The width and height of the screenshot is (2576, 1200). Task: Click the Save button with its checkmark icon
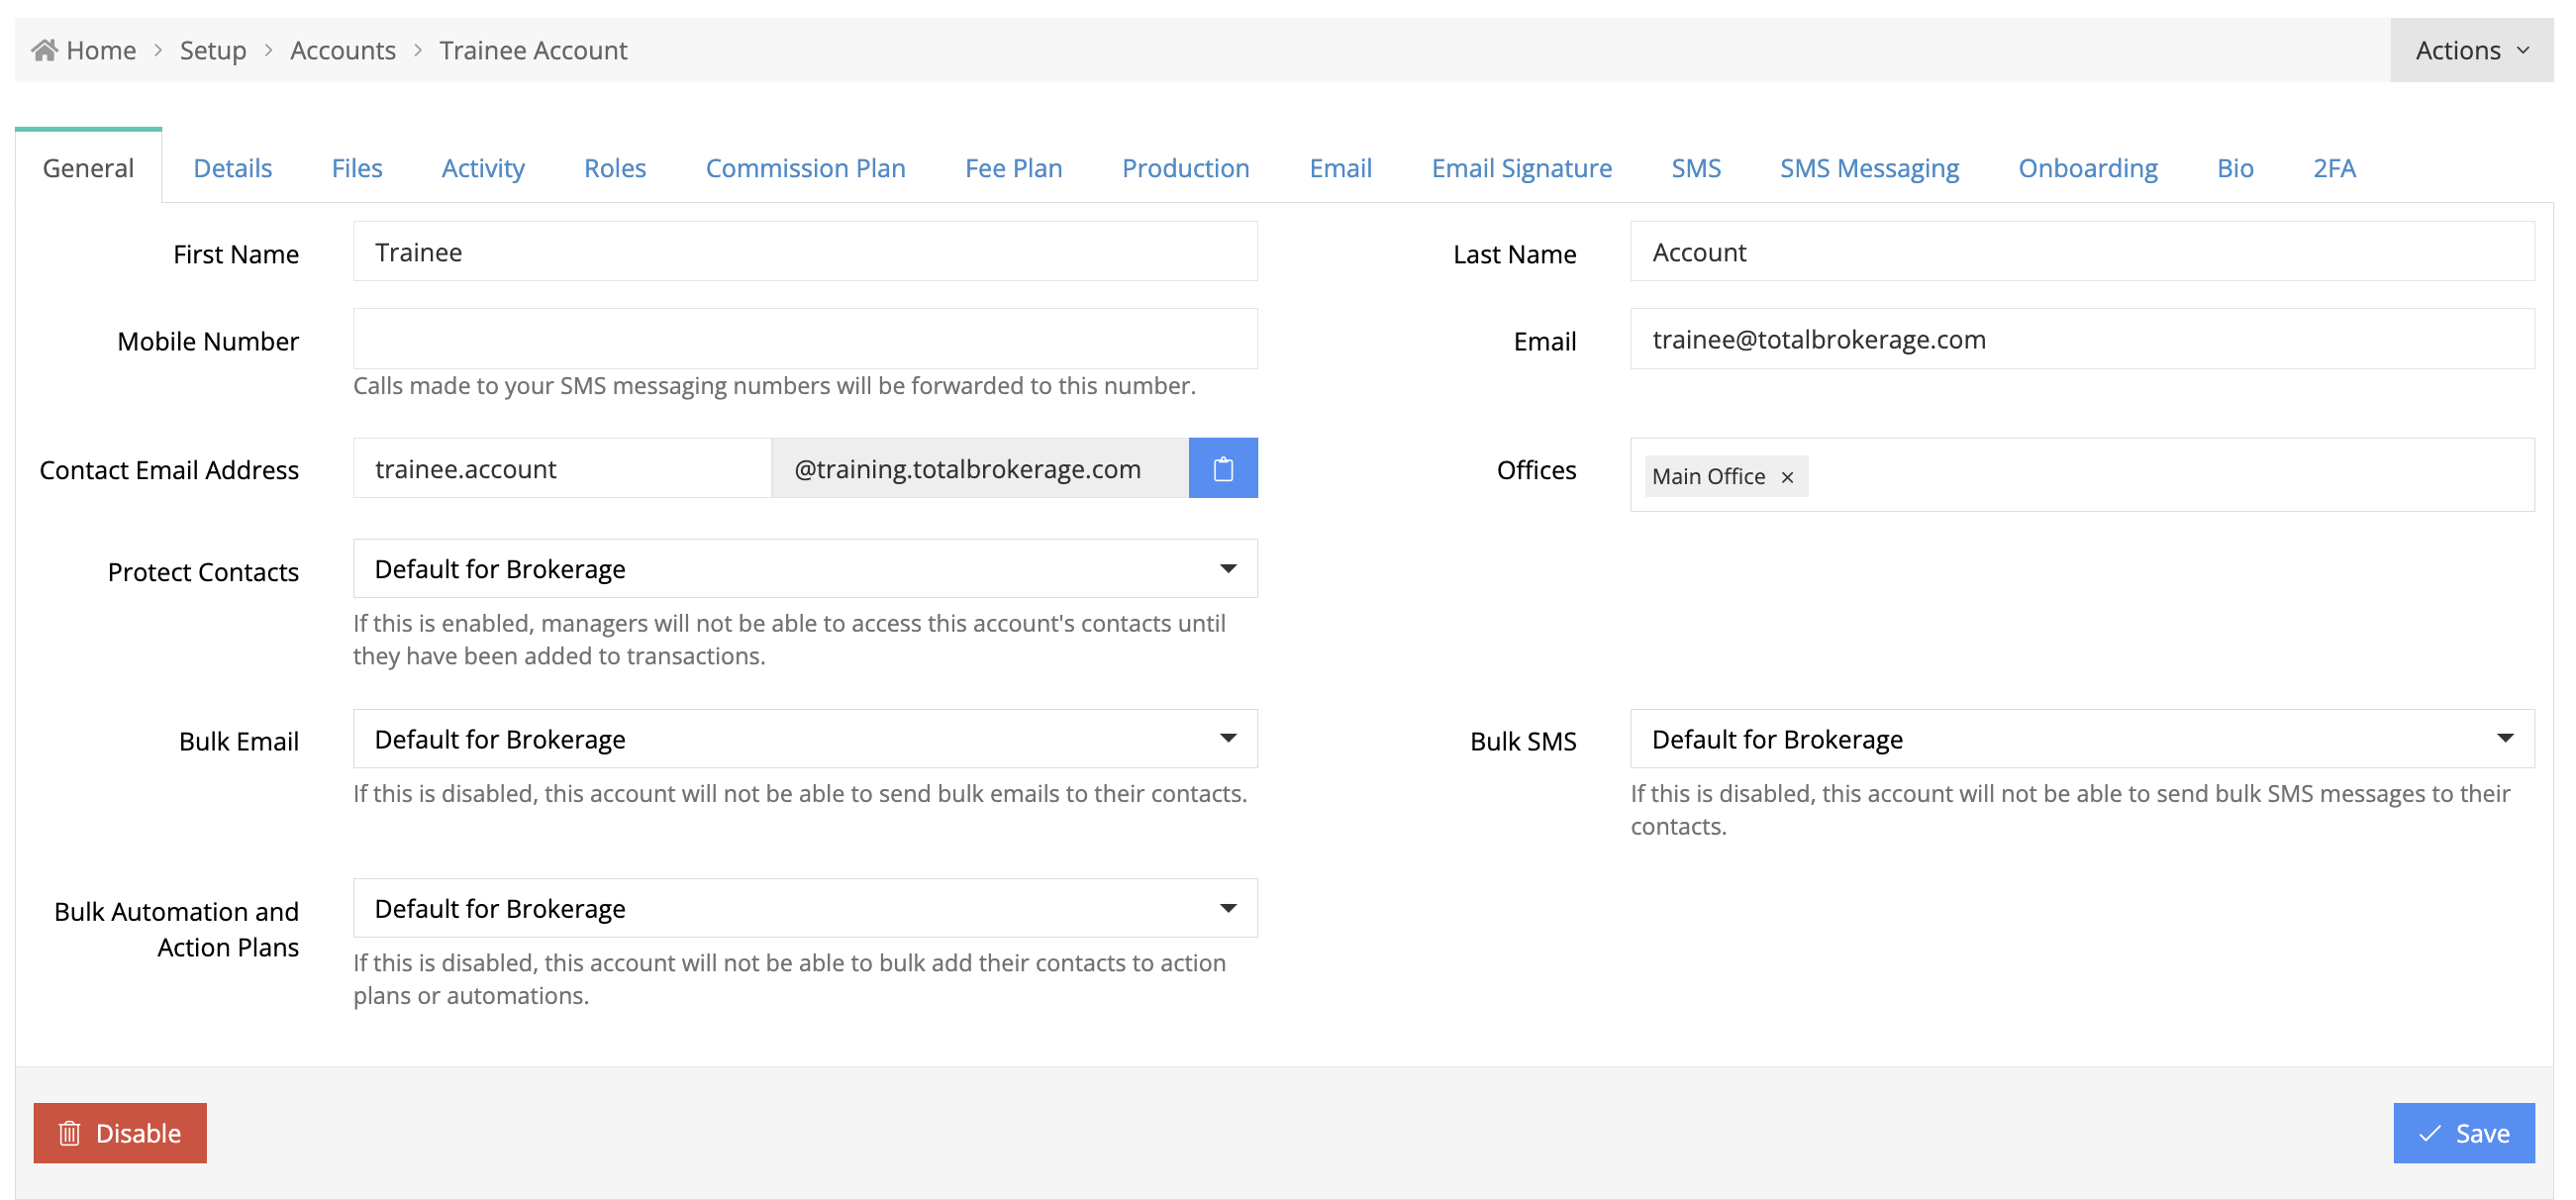2463,1132
